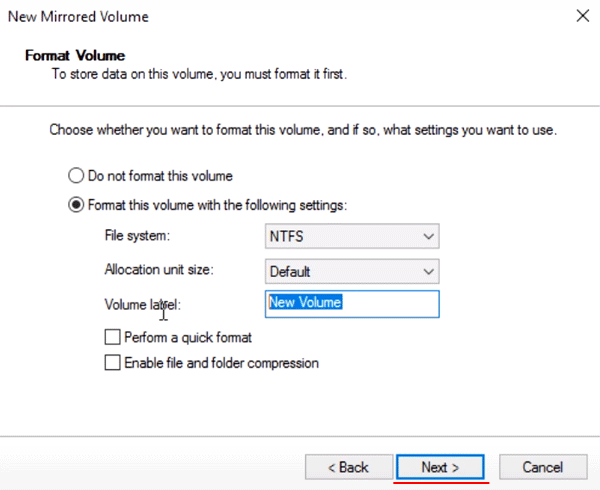The width and height of the screenshot is (600, 490).
Task: Click the Volume label caption text
Action: pyautogui.click(x=142, y=305)
